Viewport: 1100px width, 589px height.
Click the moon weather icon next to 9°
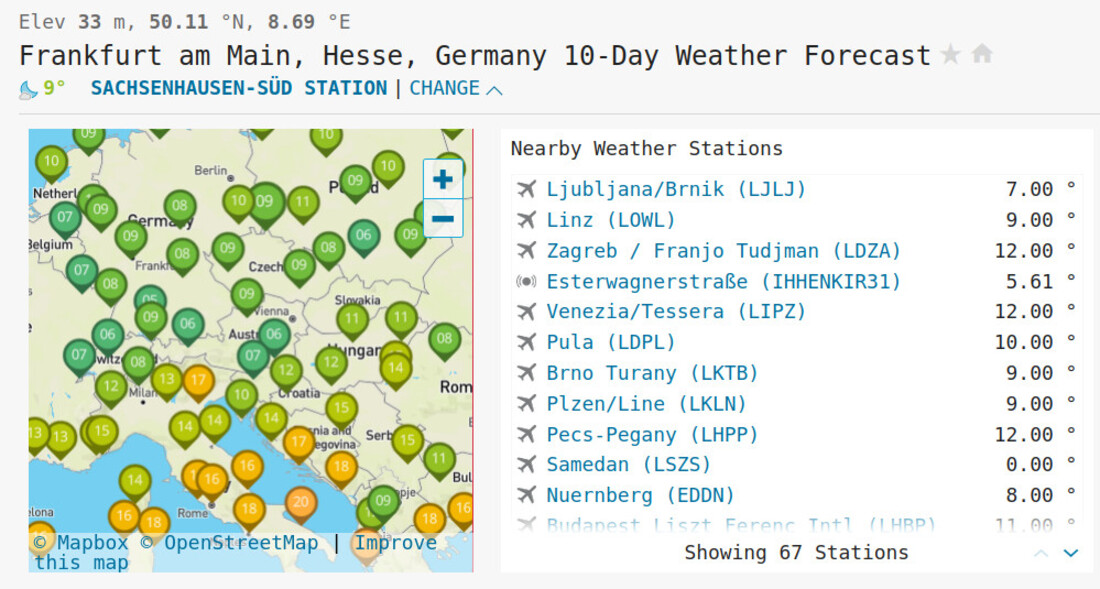click(x=28, y=89)
